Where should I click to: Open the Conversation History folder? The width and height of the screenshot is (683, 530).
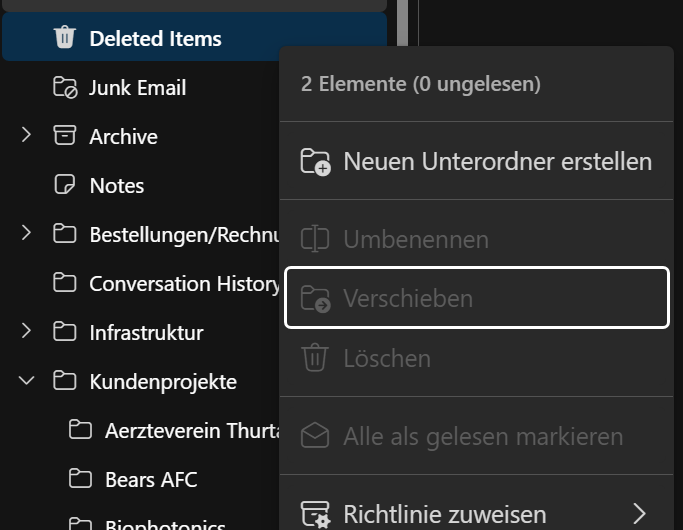coord(184,284)
